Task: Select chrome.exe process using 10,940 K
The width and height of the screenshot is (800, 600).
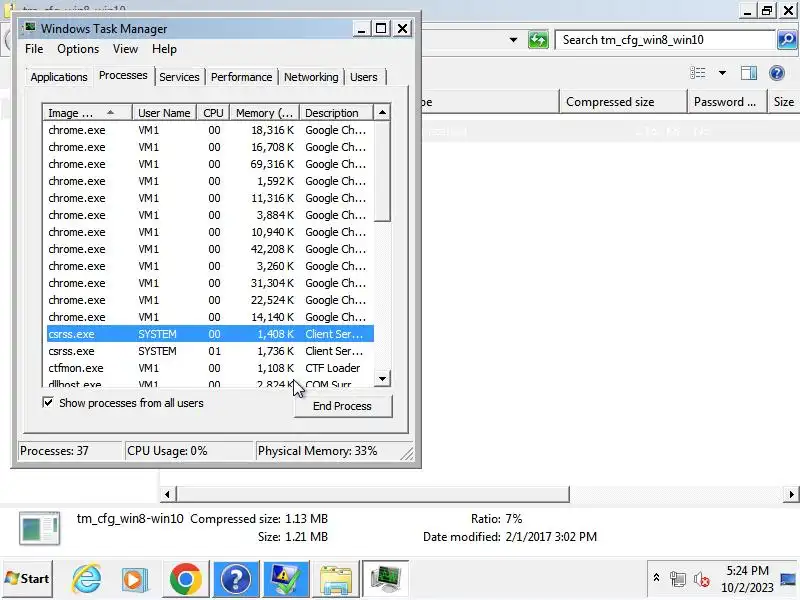Action: tap(210, 232)
